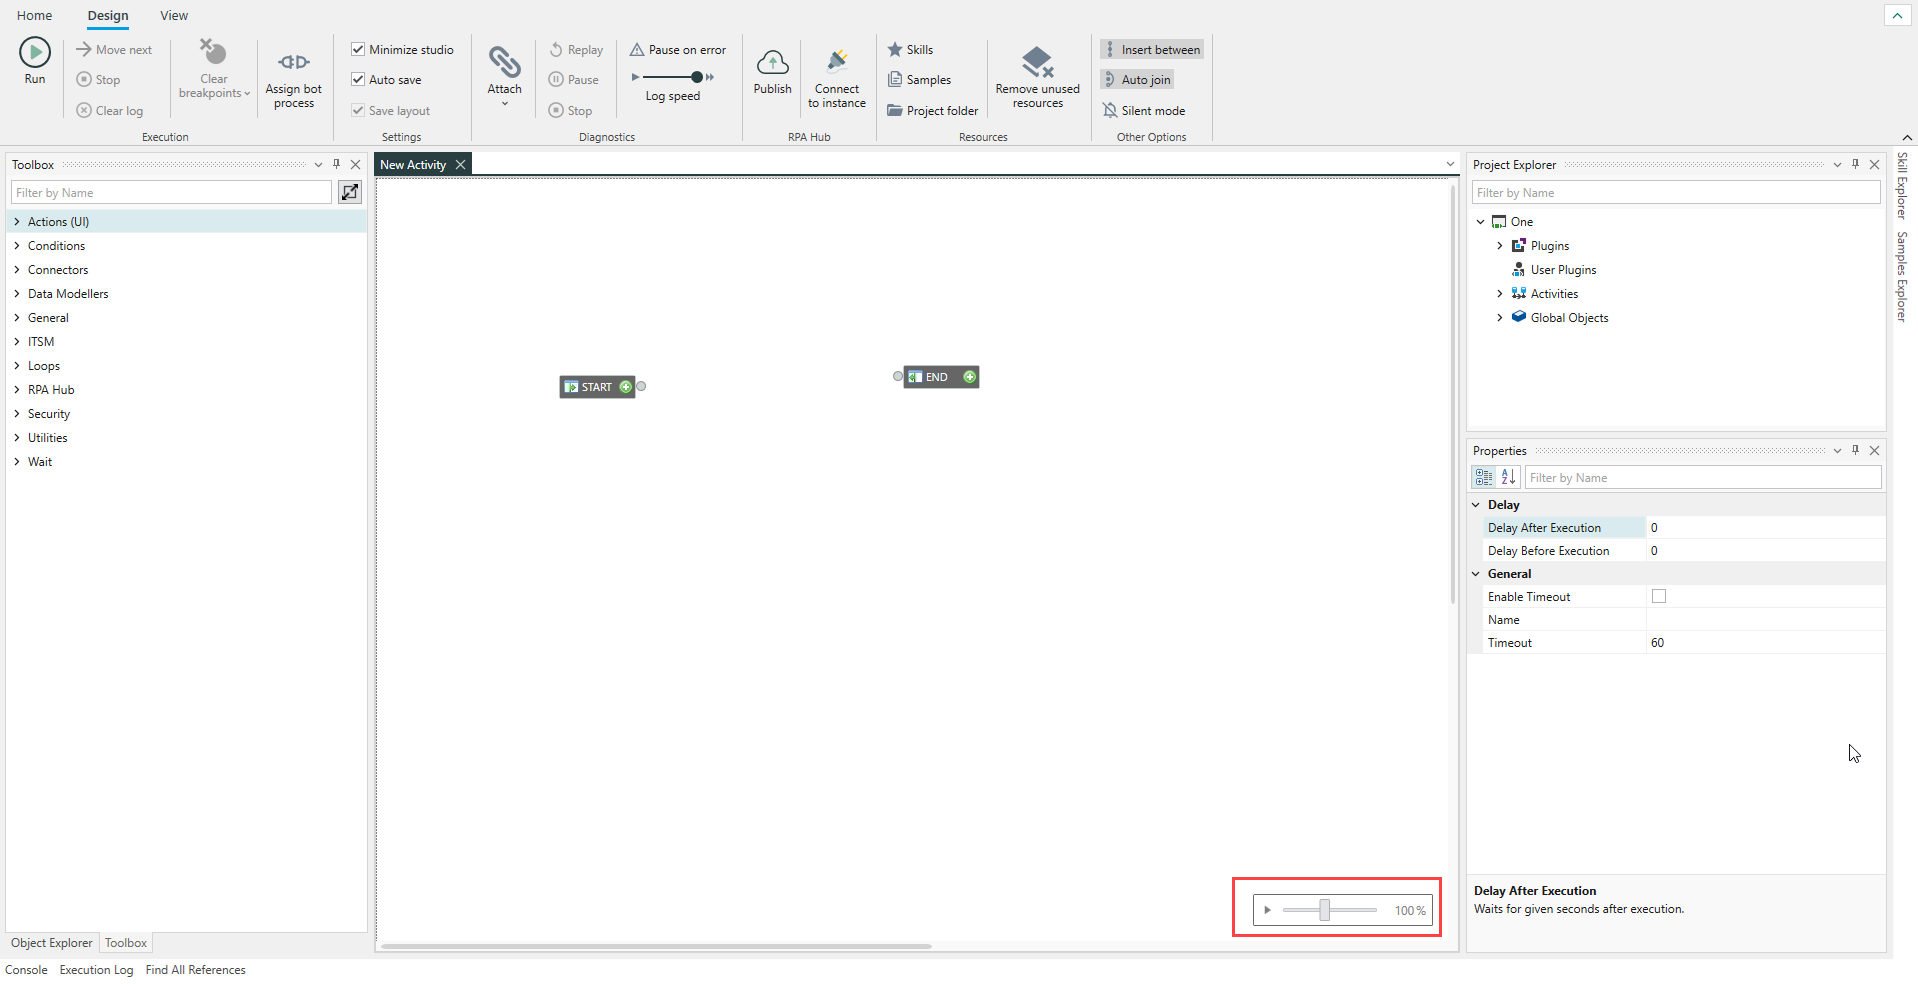Expand Data Modellers category
The width and height of the screenshot is (1918, 984).
click(17, 294)
